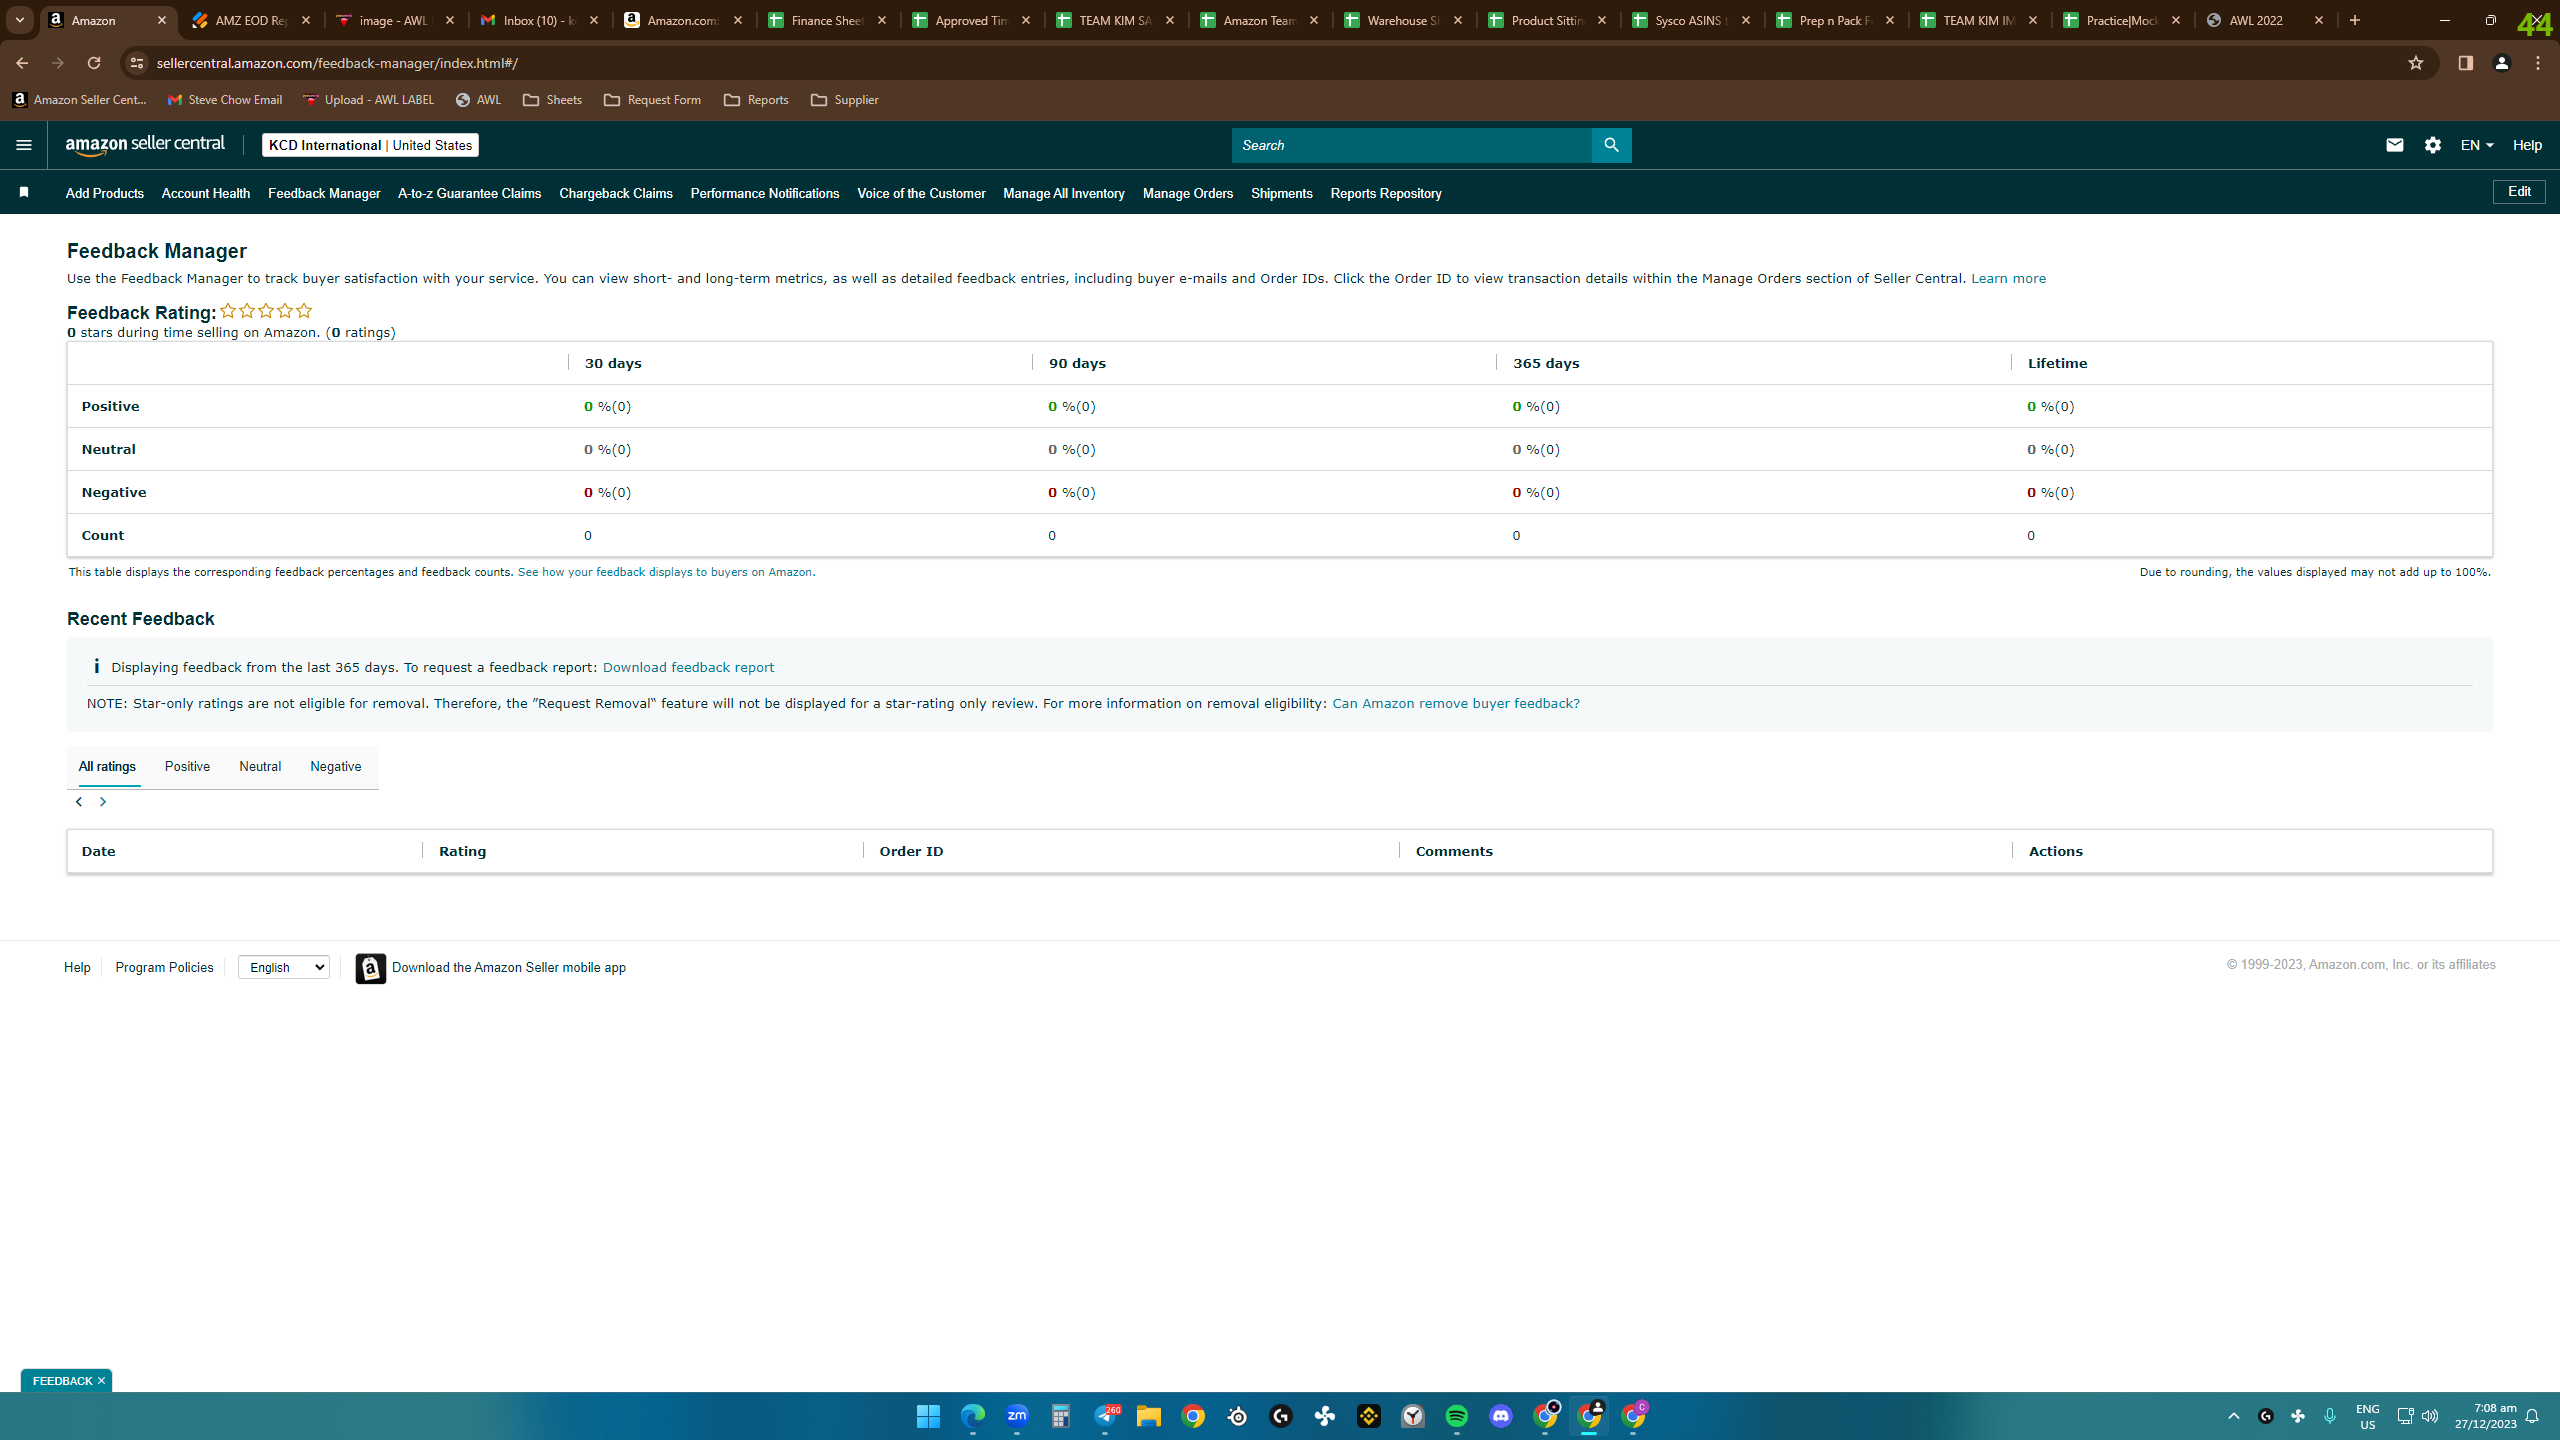Reload the page in Chrome
The image size is (2560, 1440).
94,63
